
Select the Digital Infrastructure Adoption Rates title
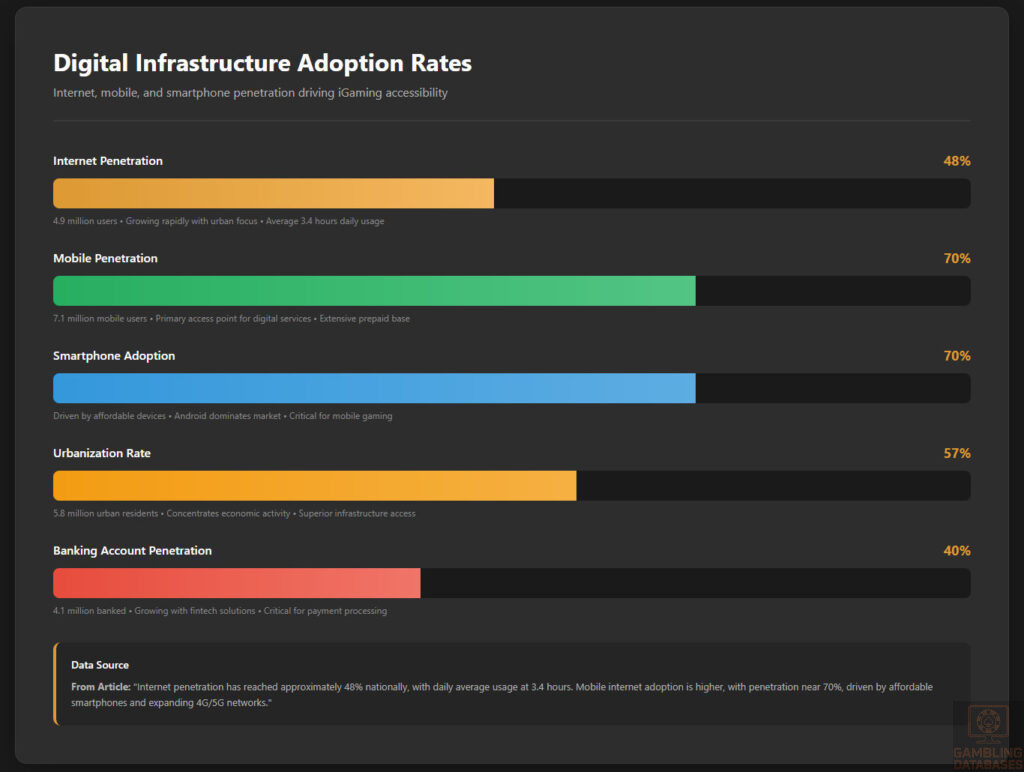(262, 62)
